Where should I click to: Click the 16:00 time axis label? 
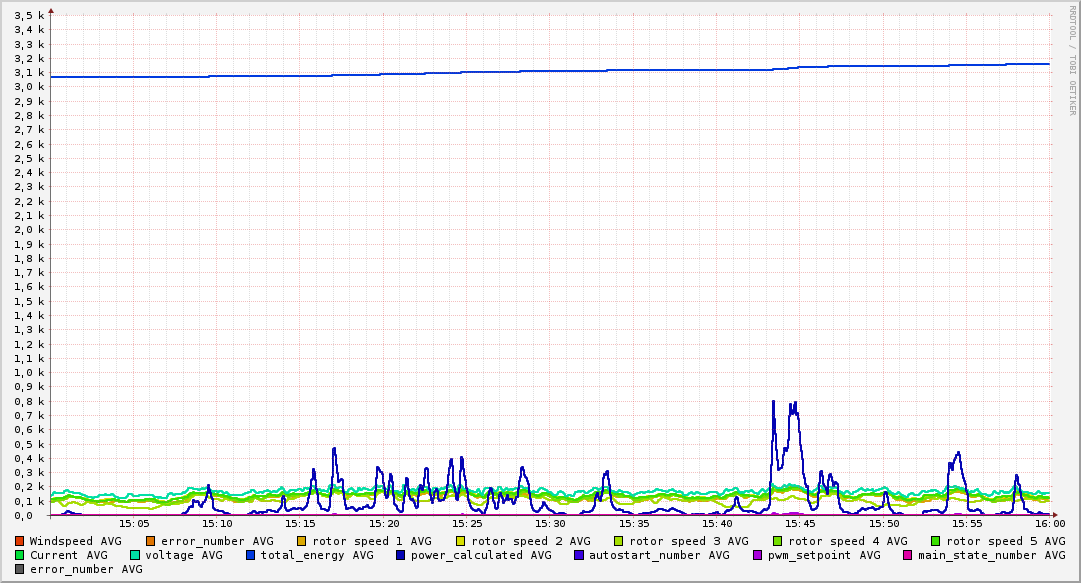1050,524
